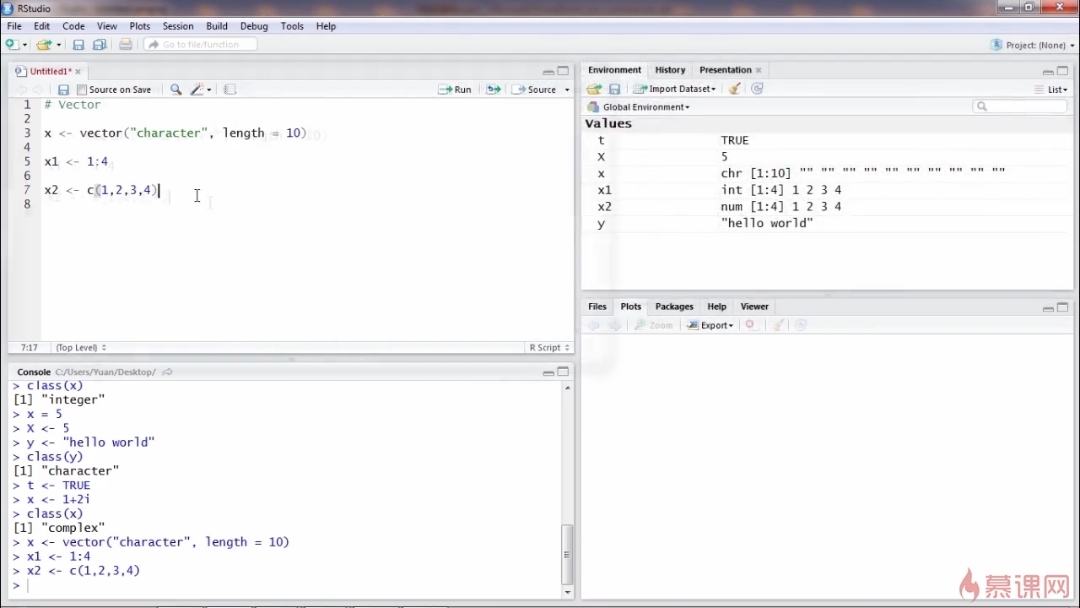The width and height of the screenshot is (1080, 608).
Task: Click the Save all documents icon
Action: pyautogui.click(x=99, y=45)
